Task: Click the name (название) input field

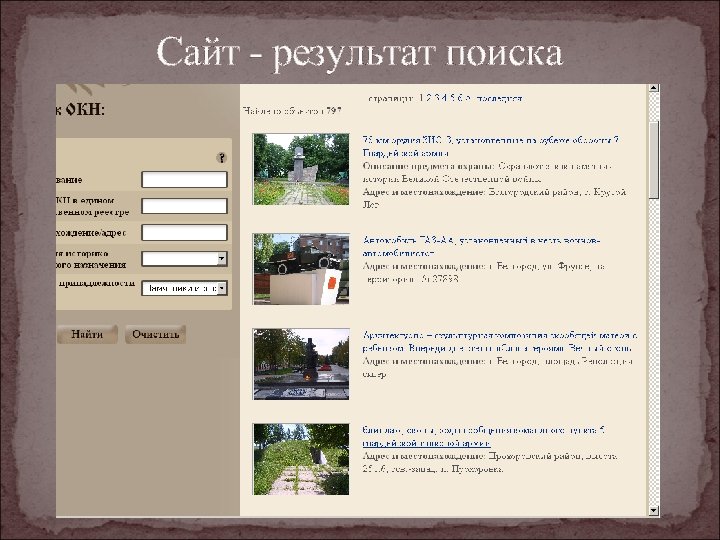Action: 184,180
